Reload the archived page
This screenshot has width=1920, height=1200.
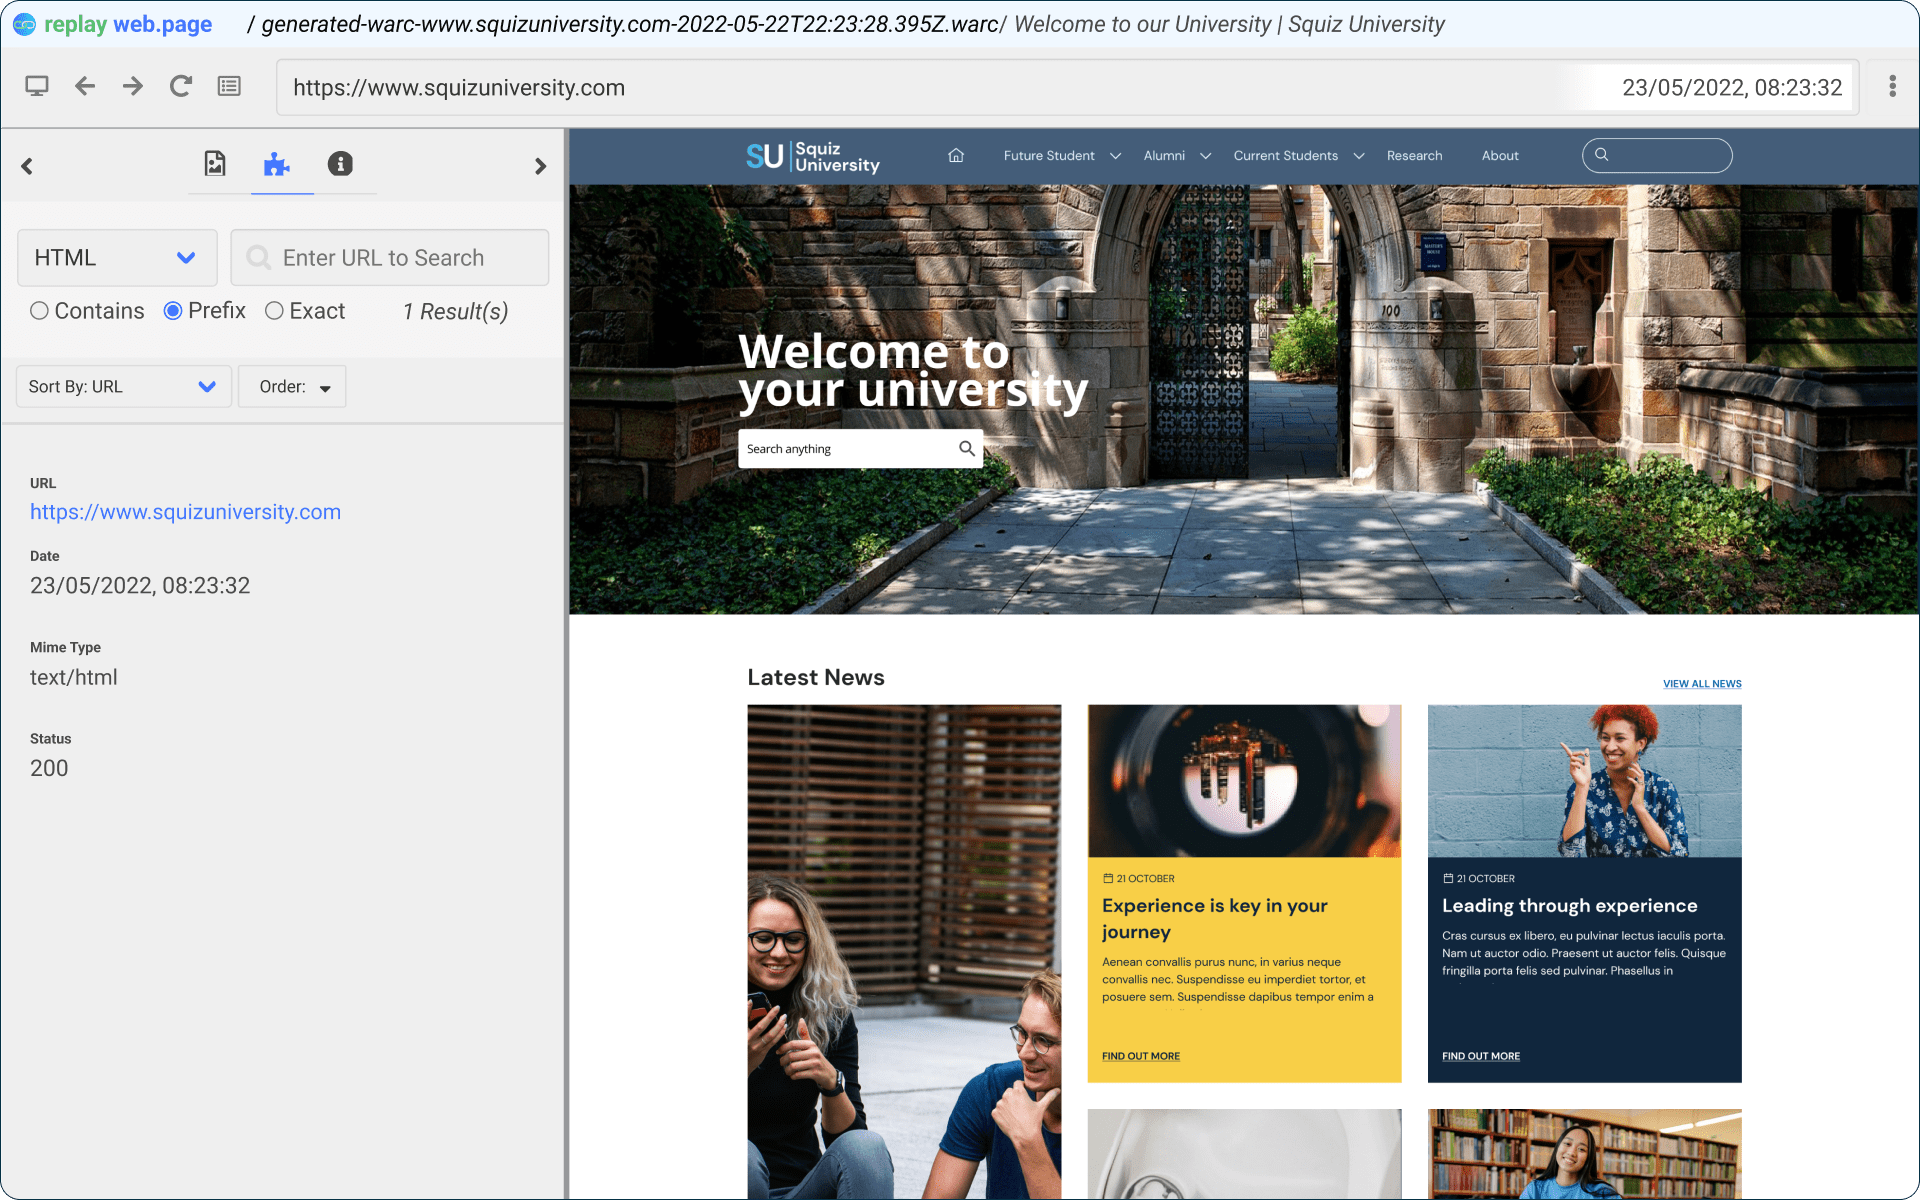click(x=181, y=87)
